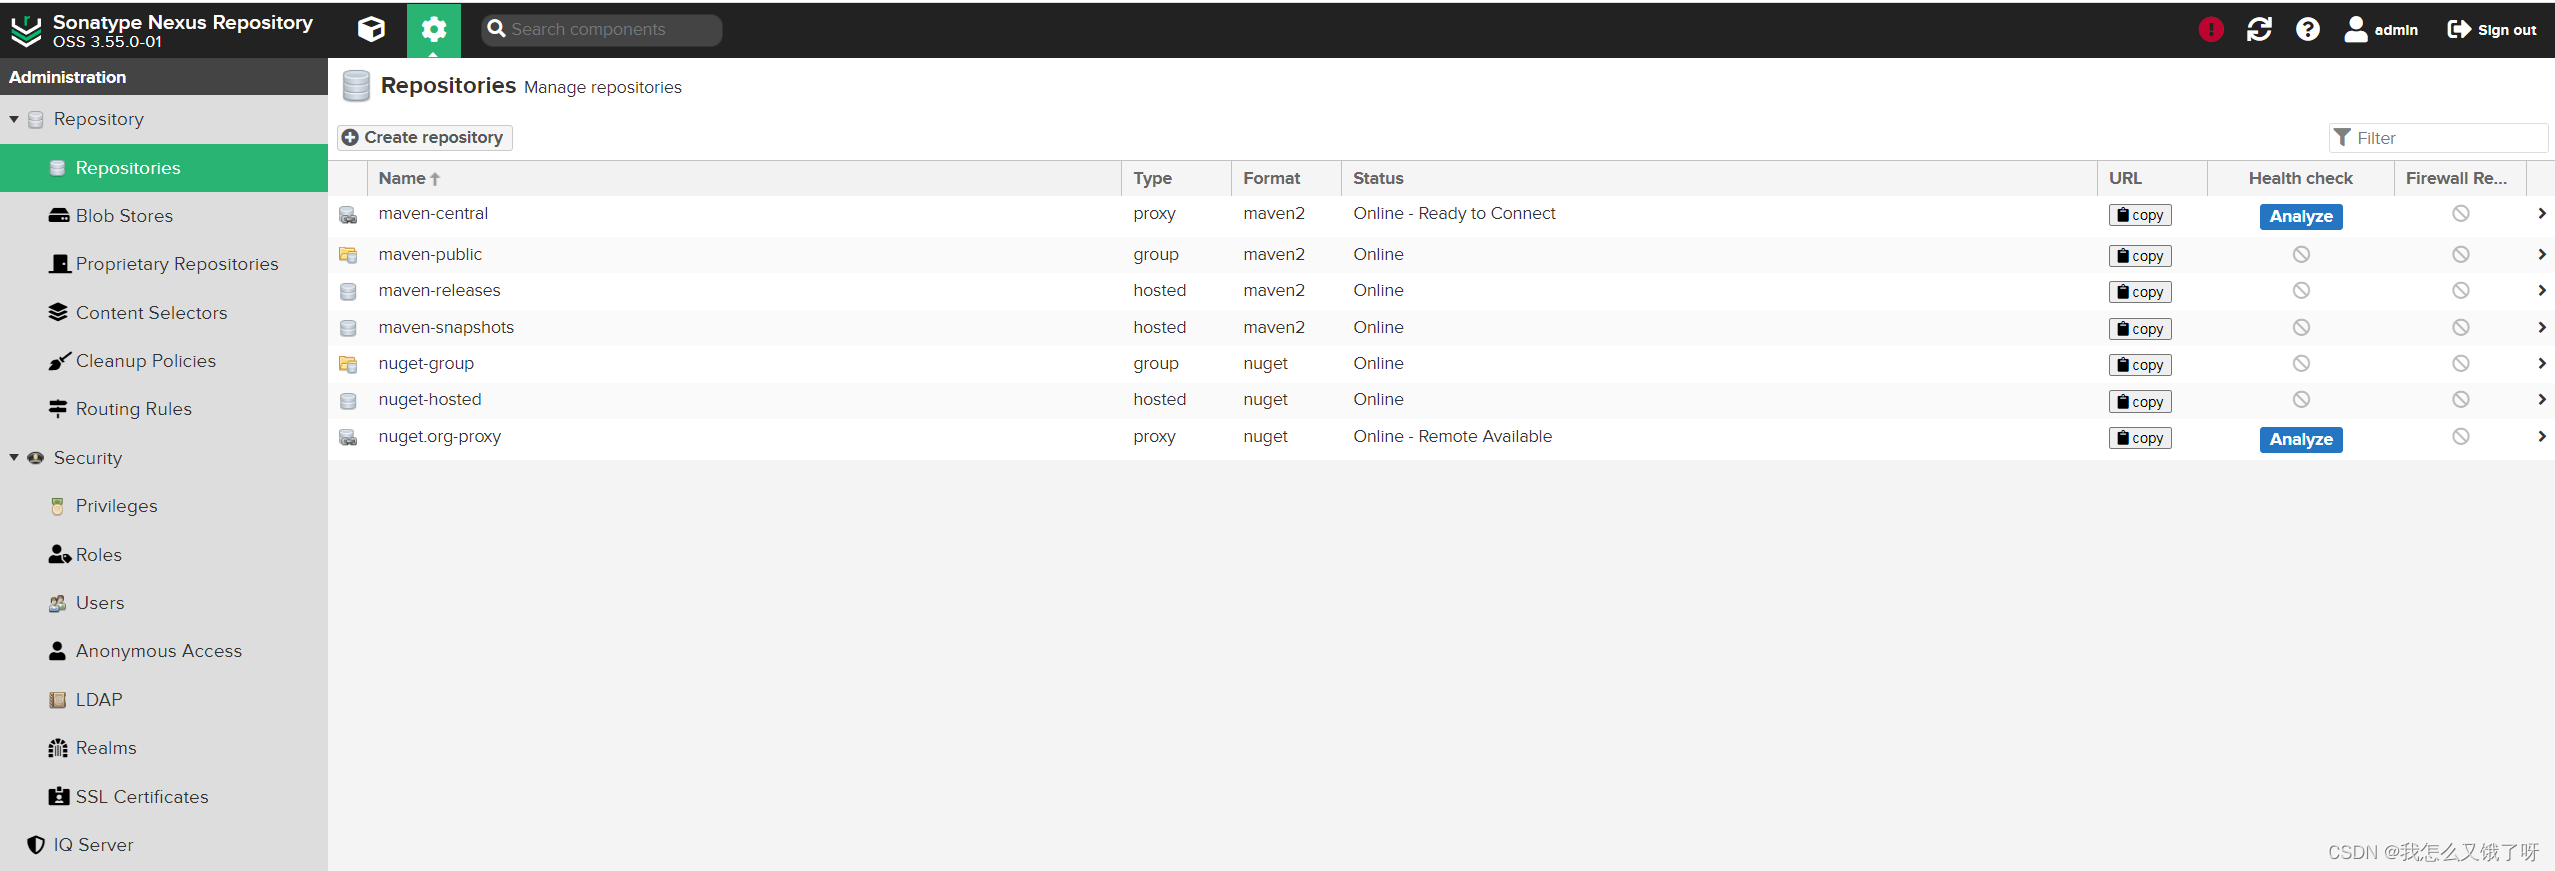This screenshot has height=871, width=2555.
Task: Click the maven-central proxy repository icon
Action: (x=348, y=215)
